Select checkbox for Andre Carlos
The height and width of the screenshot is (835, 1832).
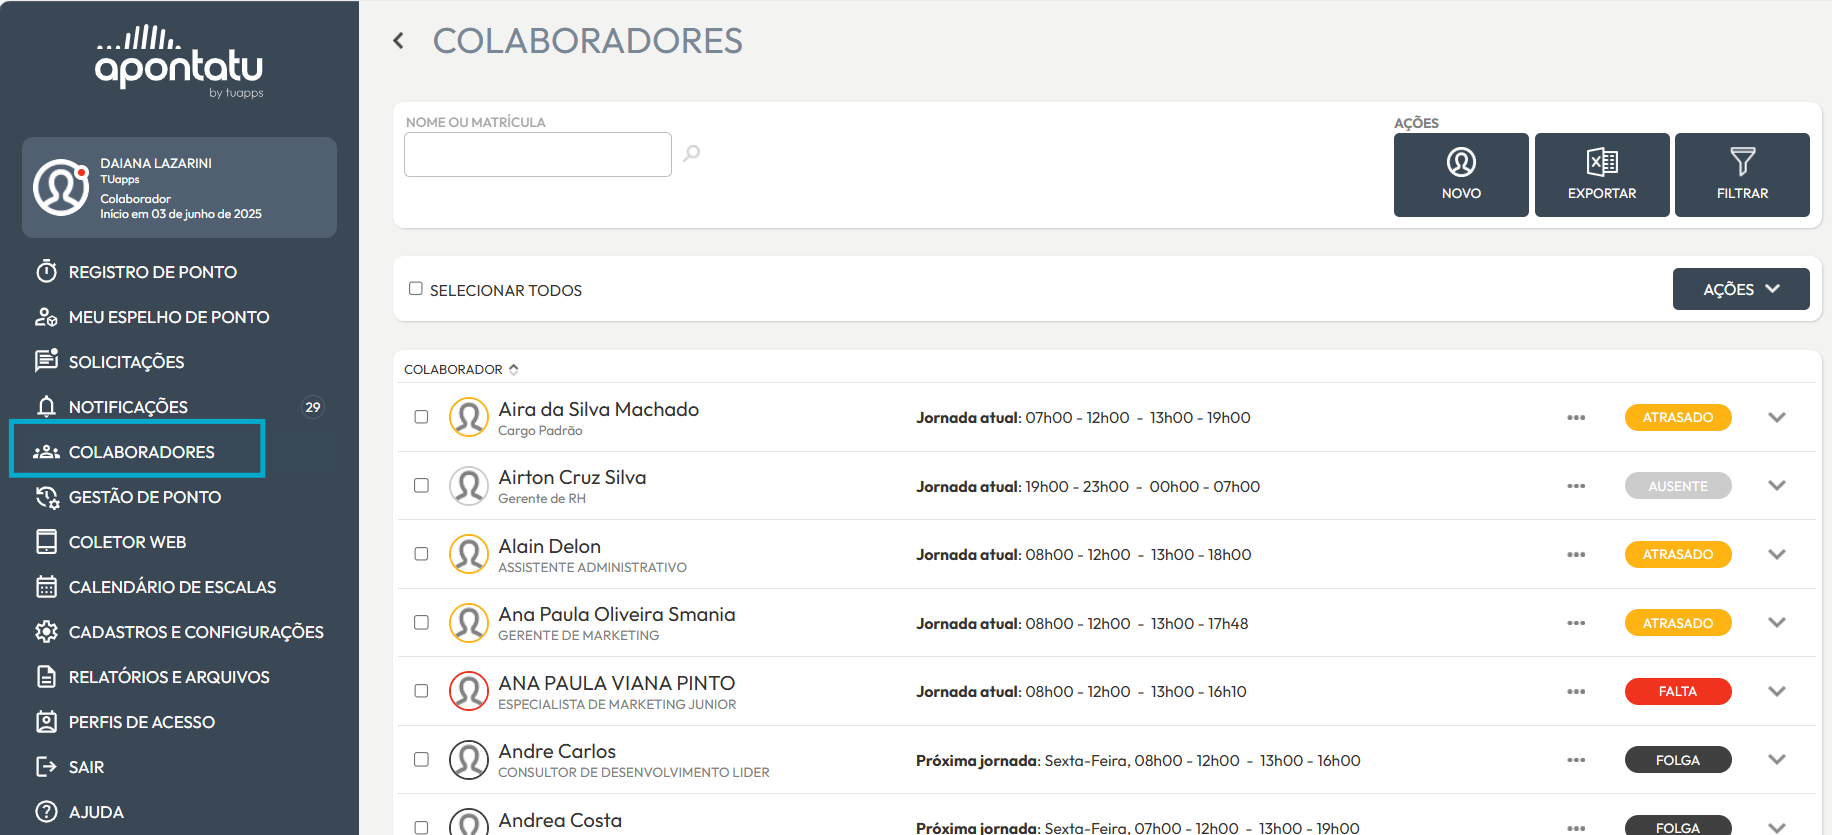[421, 759]
